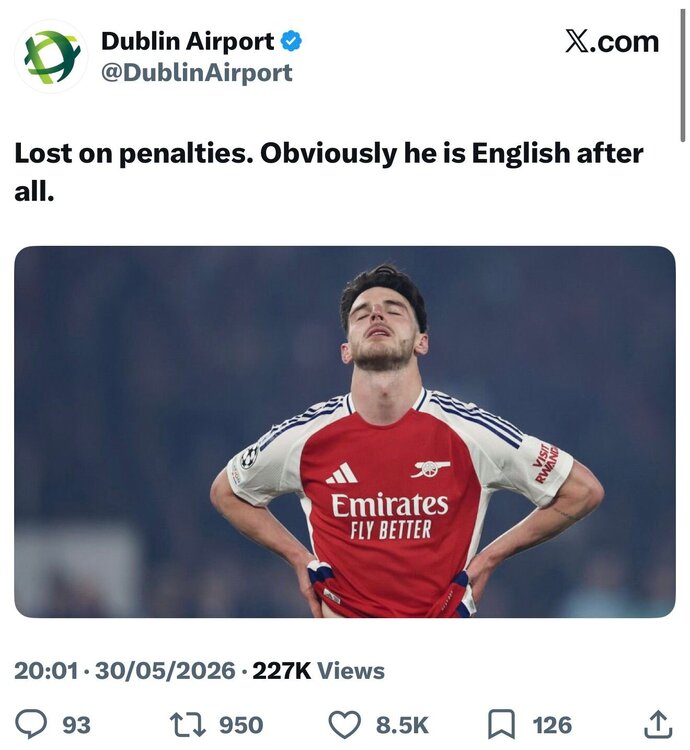Click the 126 bookmarks count
The height and width of the screenshot is (750, 690).
pyautogui.click(x=552, y=725)
